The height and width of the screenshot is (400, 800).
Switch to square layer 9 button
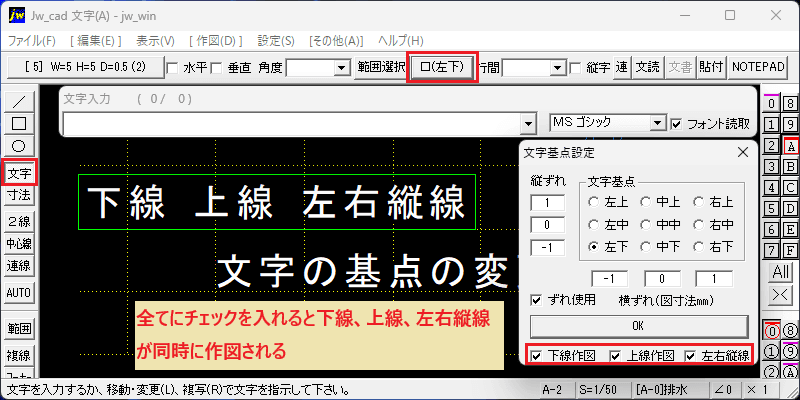pyautogui.click(x=790, y=125)
